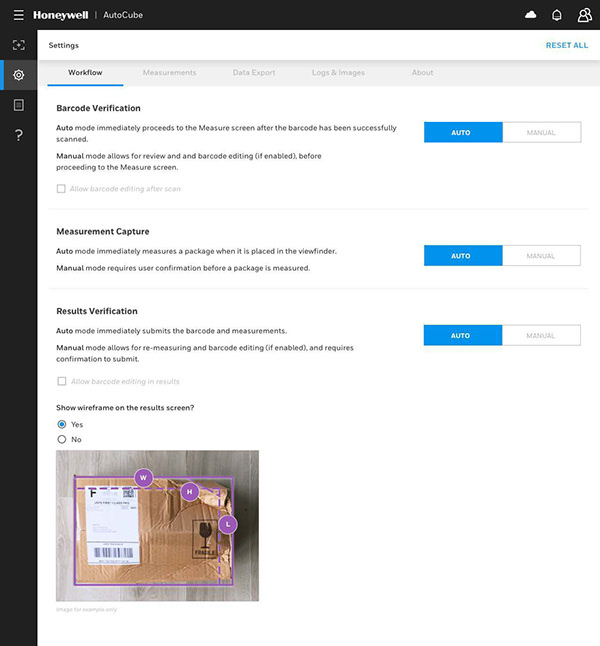Set Results Verification to AUTO
600x646 pixels.
click(463, 335)
